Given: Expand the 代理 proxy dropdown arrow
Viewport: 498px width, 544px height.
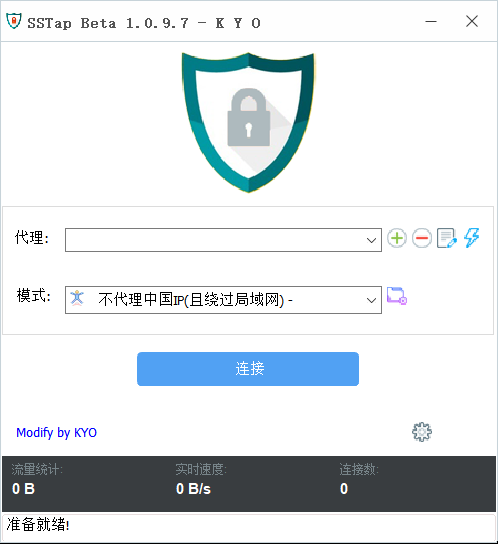Looking at the screenshot, I should [x=371, y=240].
